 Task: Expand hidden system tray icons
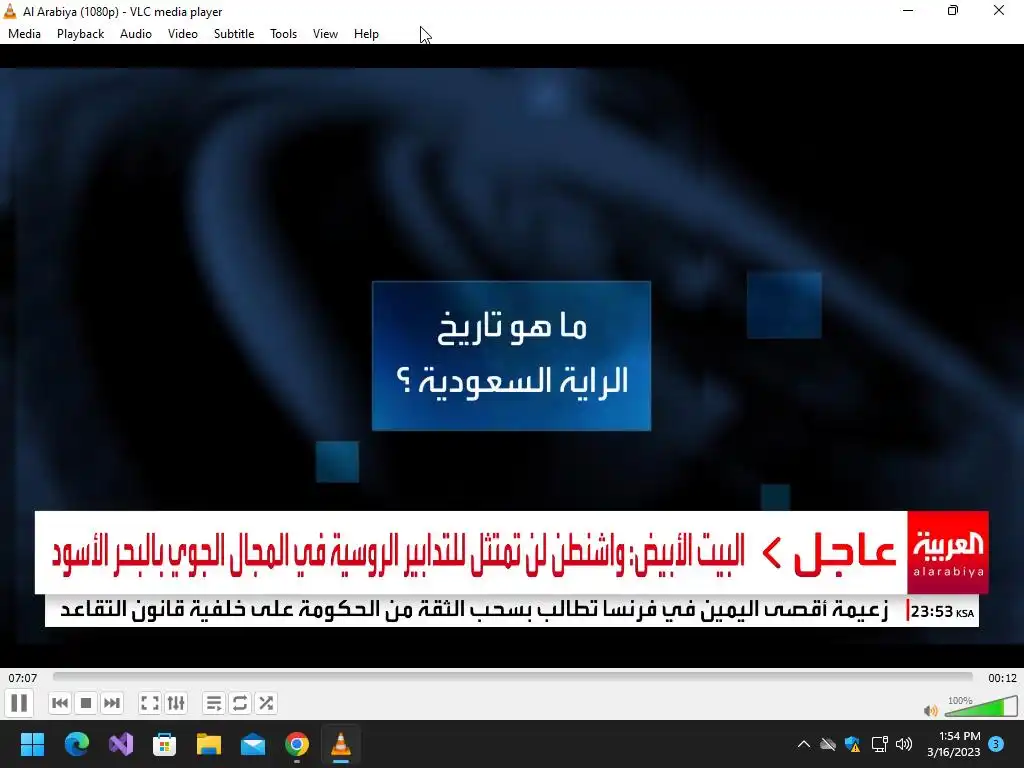coord(804,744)
